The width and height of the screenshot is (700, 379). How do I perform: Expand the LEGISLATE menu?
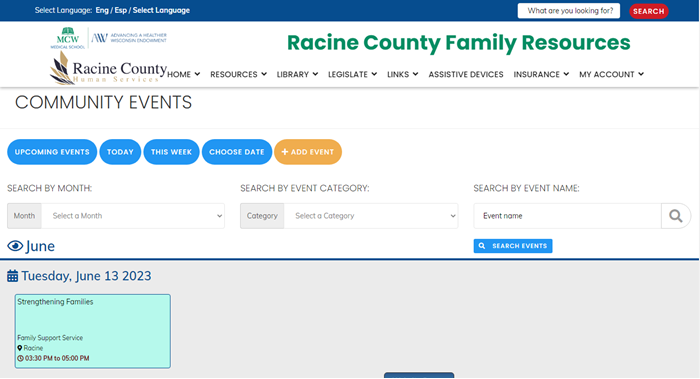[353, 74]
